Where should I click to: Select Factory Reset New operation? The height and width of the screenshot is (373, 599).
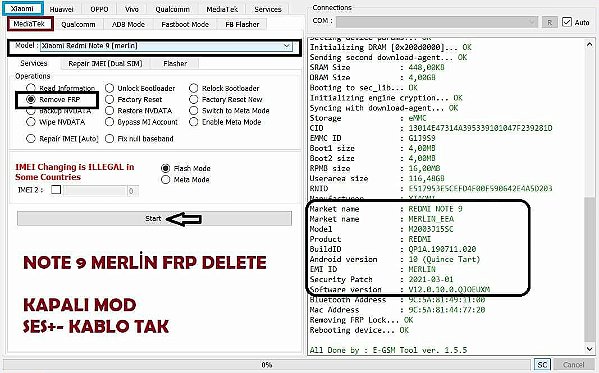coord(226,99)
